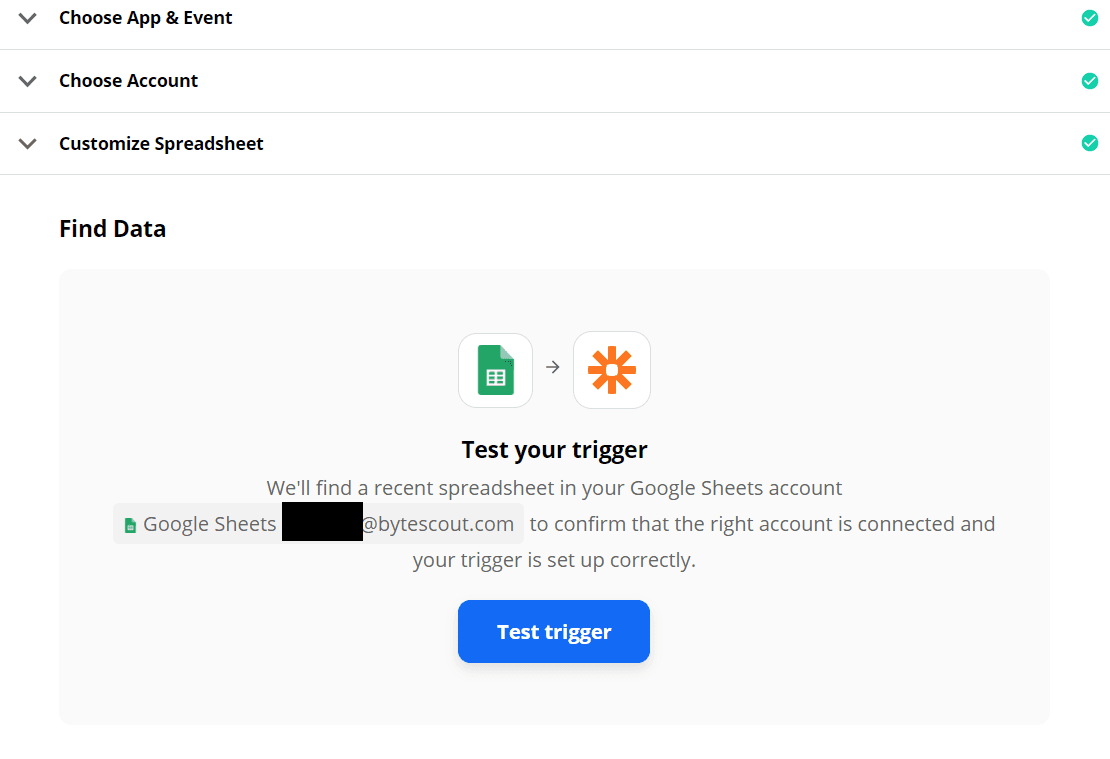Click the Test your trigger title

[553, 449]
